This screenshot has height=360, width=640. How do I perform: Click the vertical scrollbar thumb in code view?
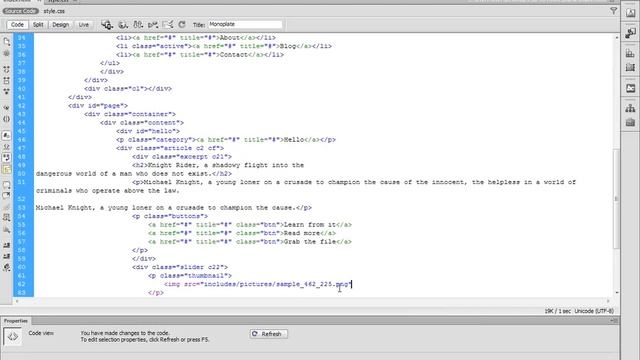click(x=616, y=199)
